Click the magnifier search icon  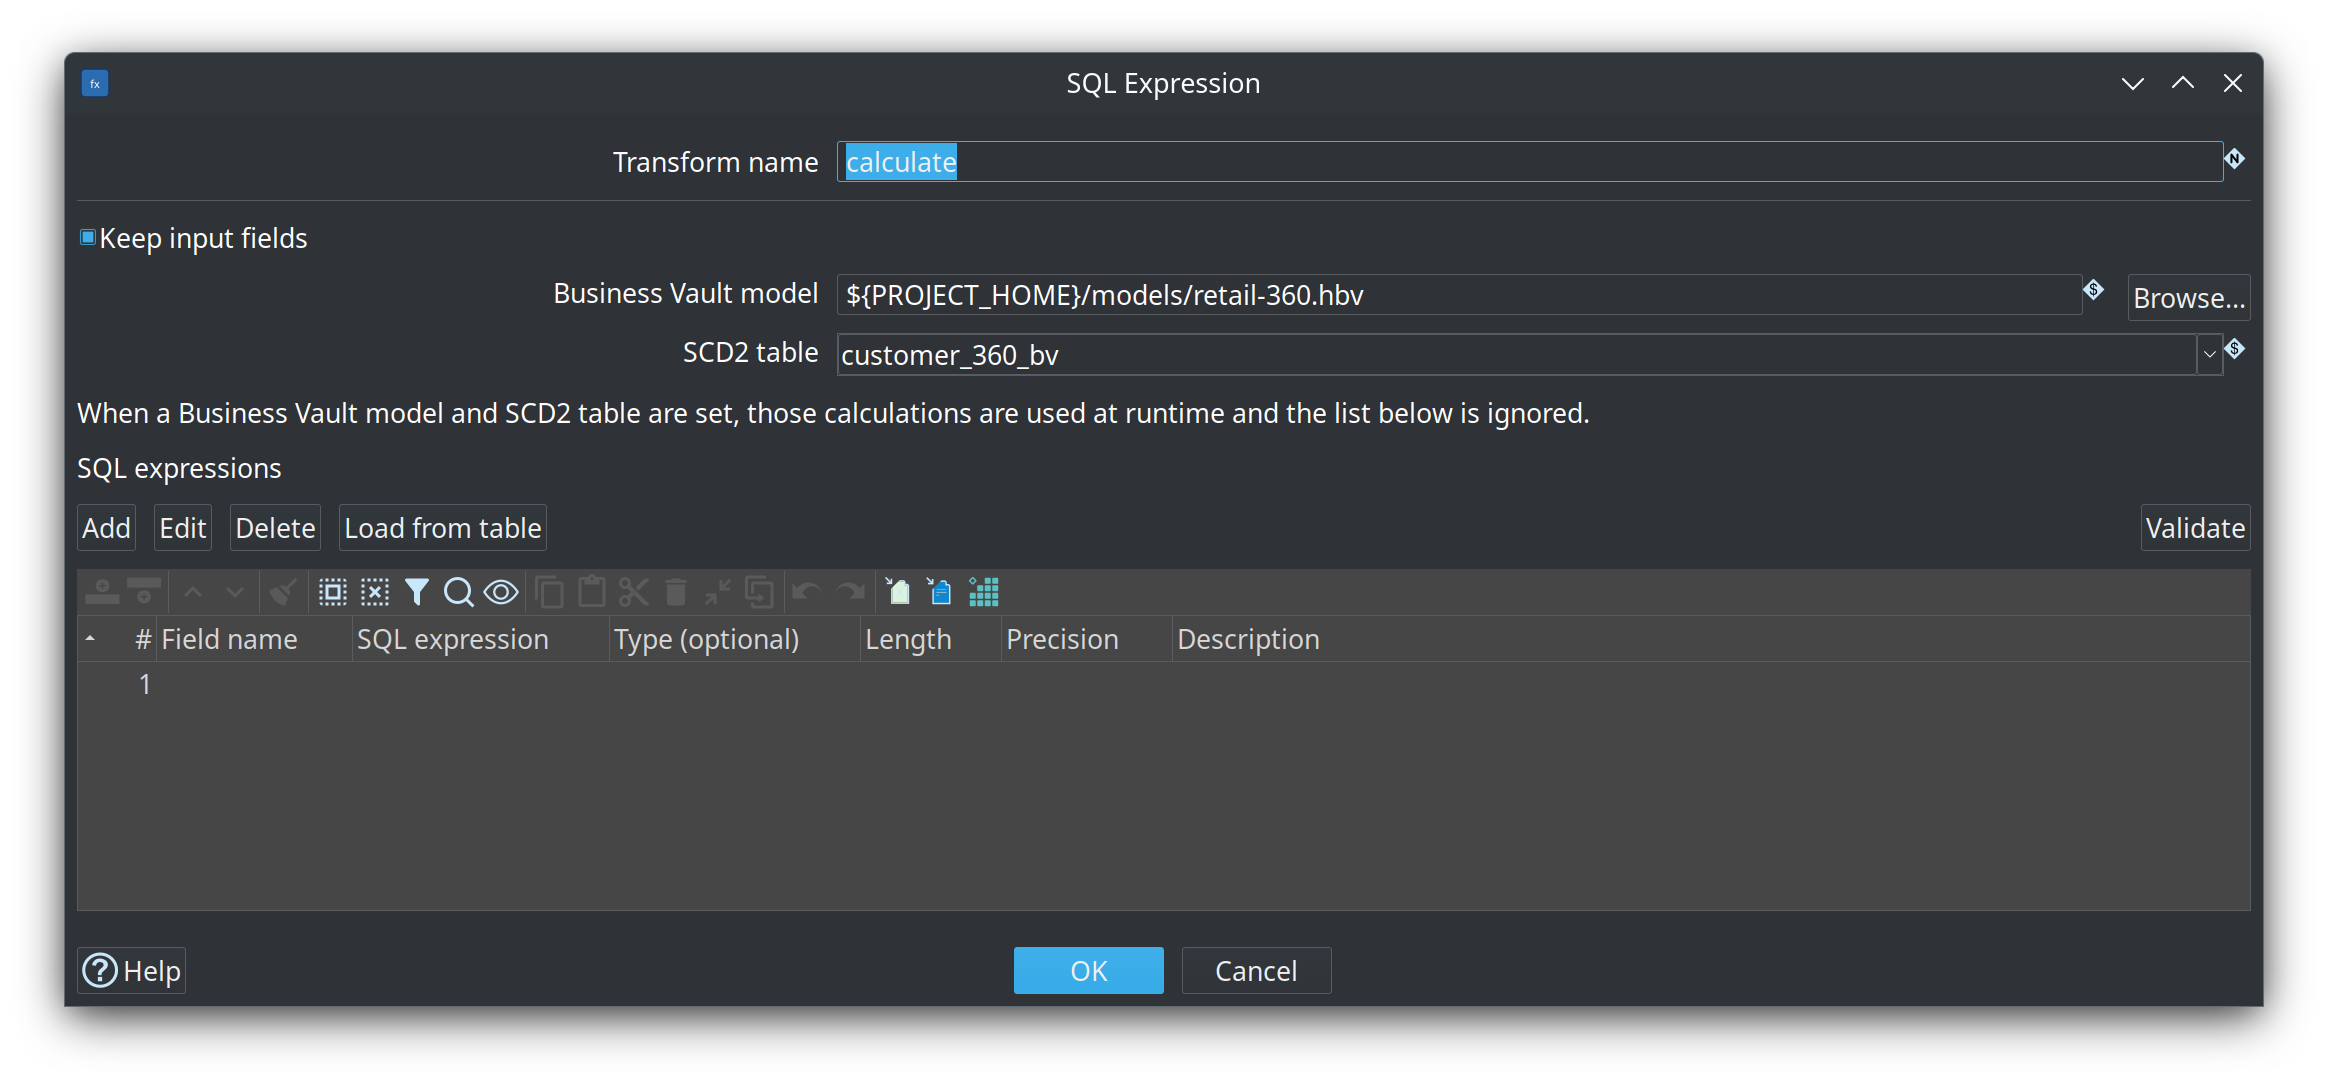459,592
